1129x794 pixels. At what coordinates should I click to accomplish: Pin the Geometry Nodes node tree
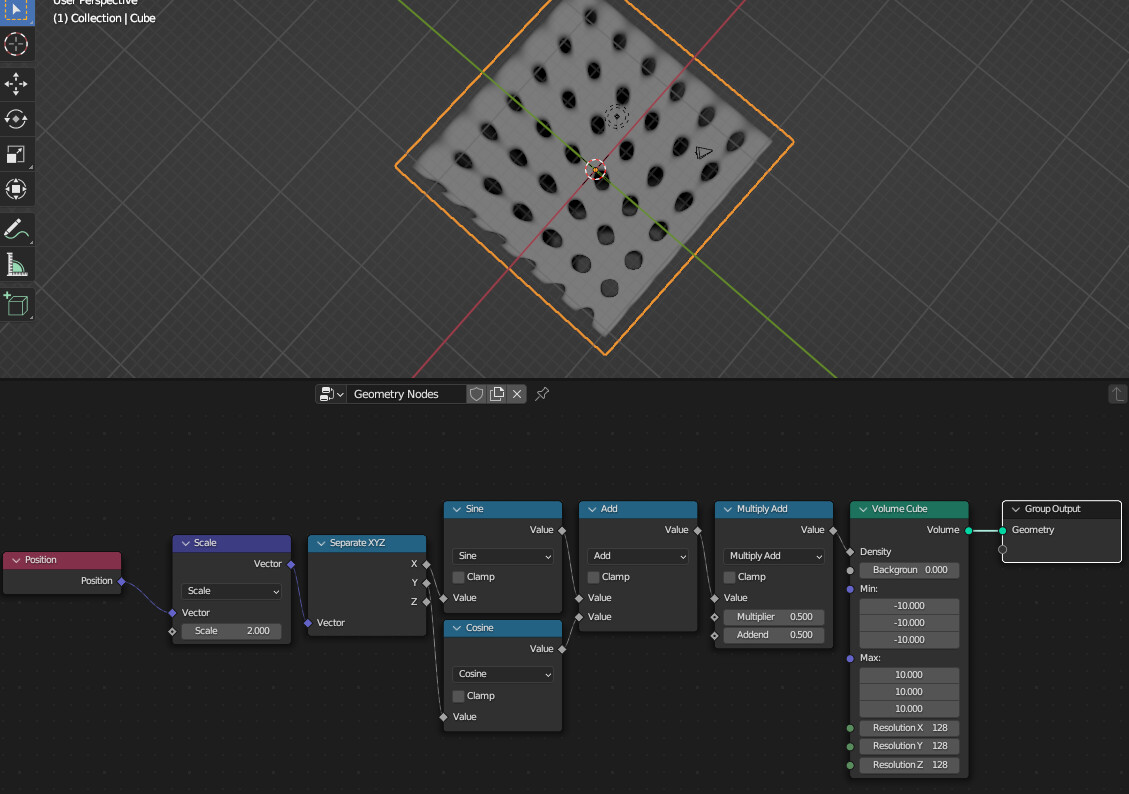[541, 394]
